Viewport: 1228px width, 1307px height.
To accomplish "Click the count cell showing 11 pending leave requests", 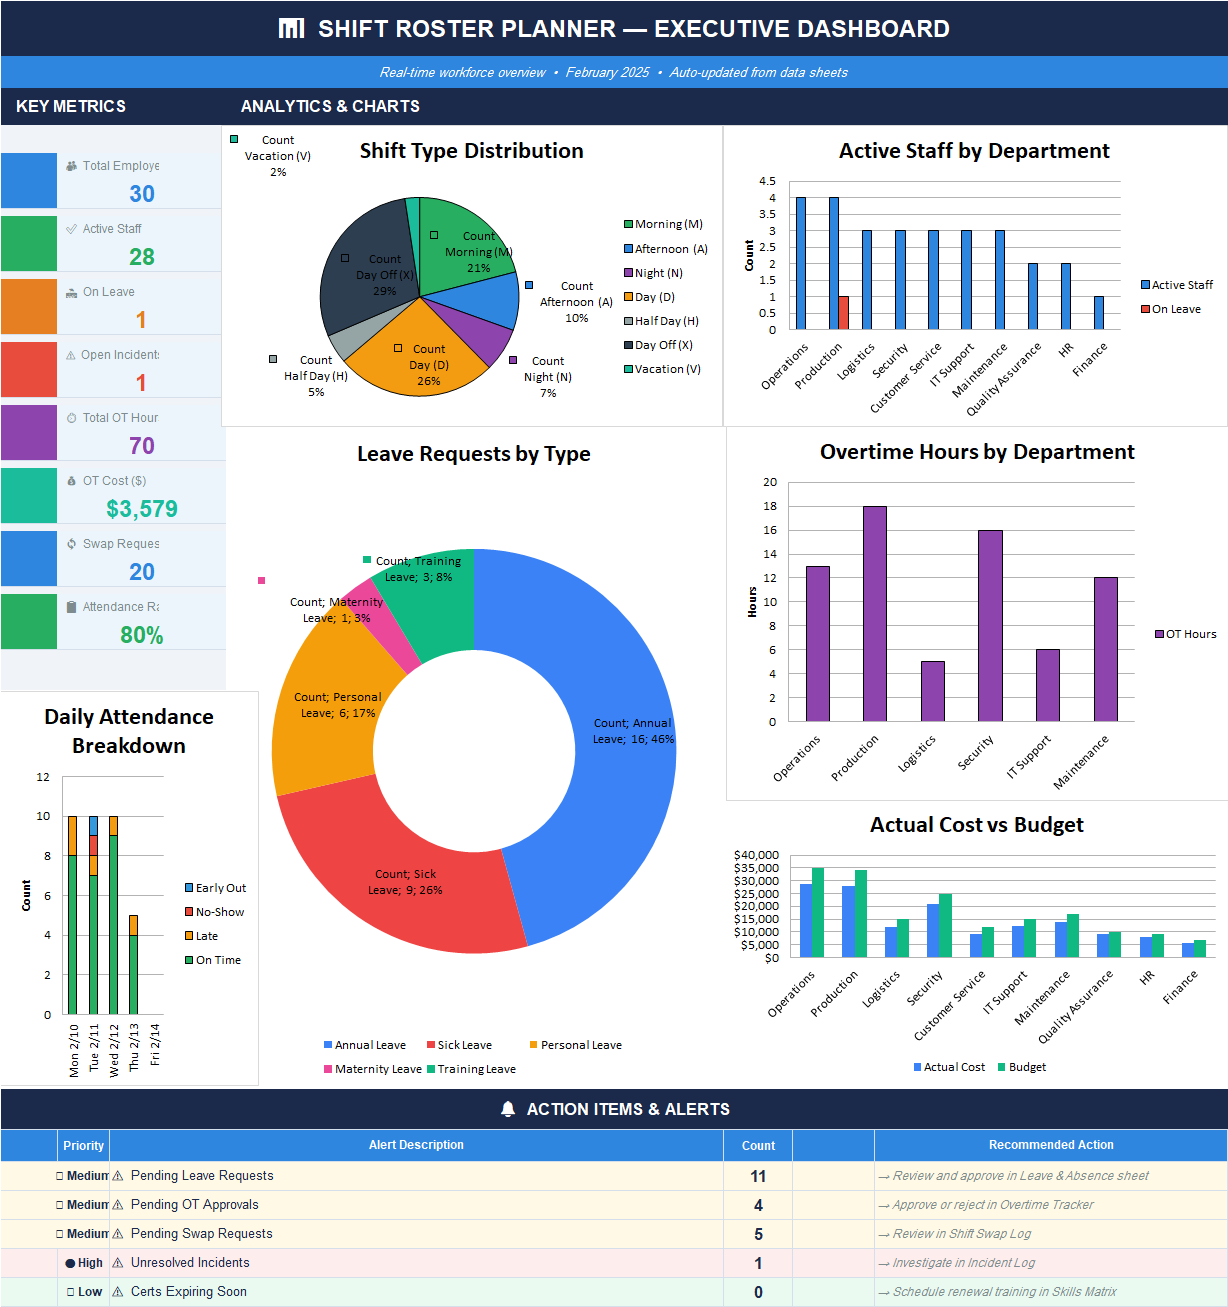I will click(757, 1175).
